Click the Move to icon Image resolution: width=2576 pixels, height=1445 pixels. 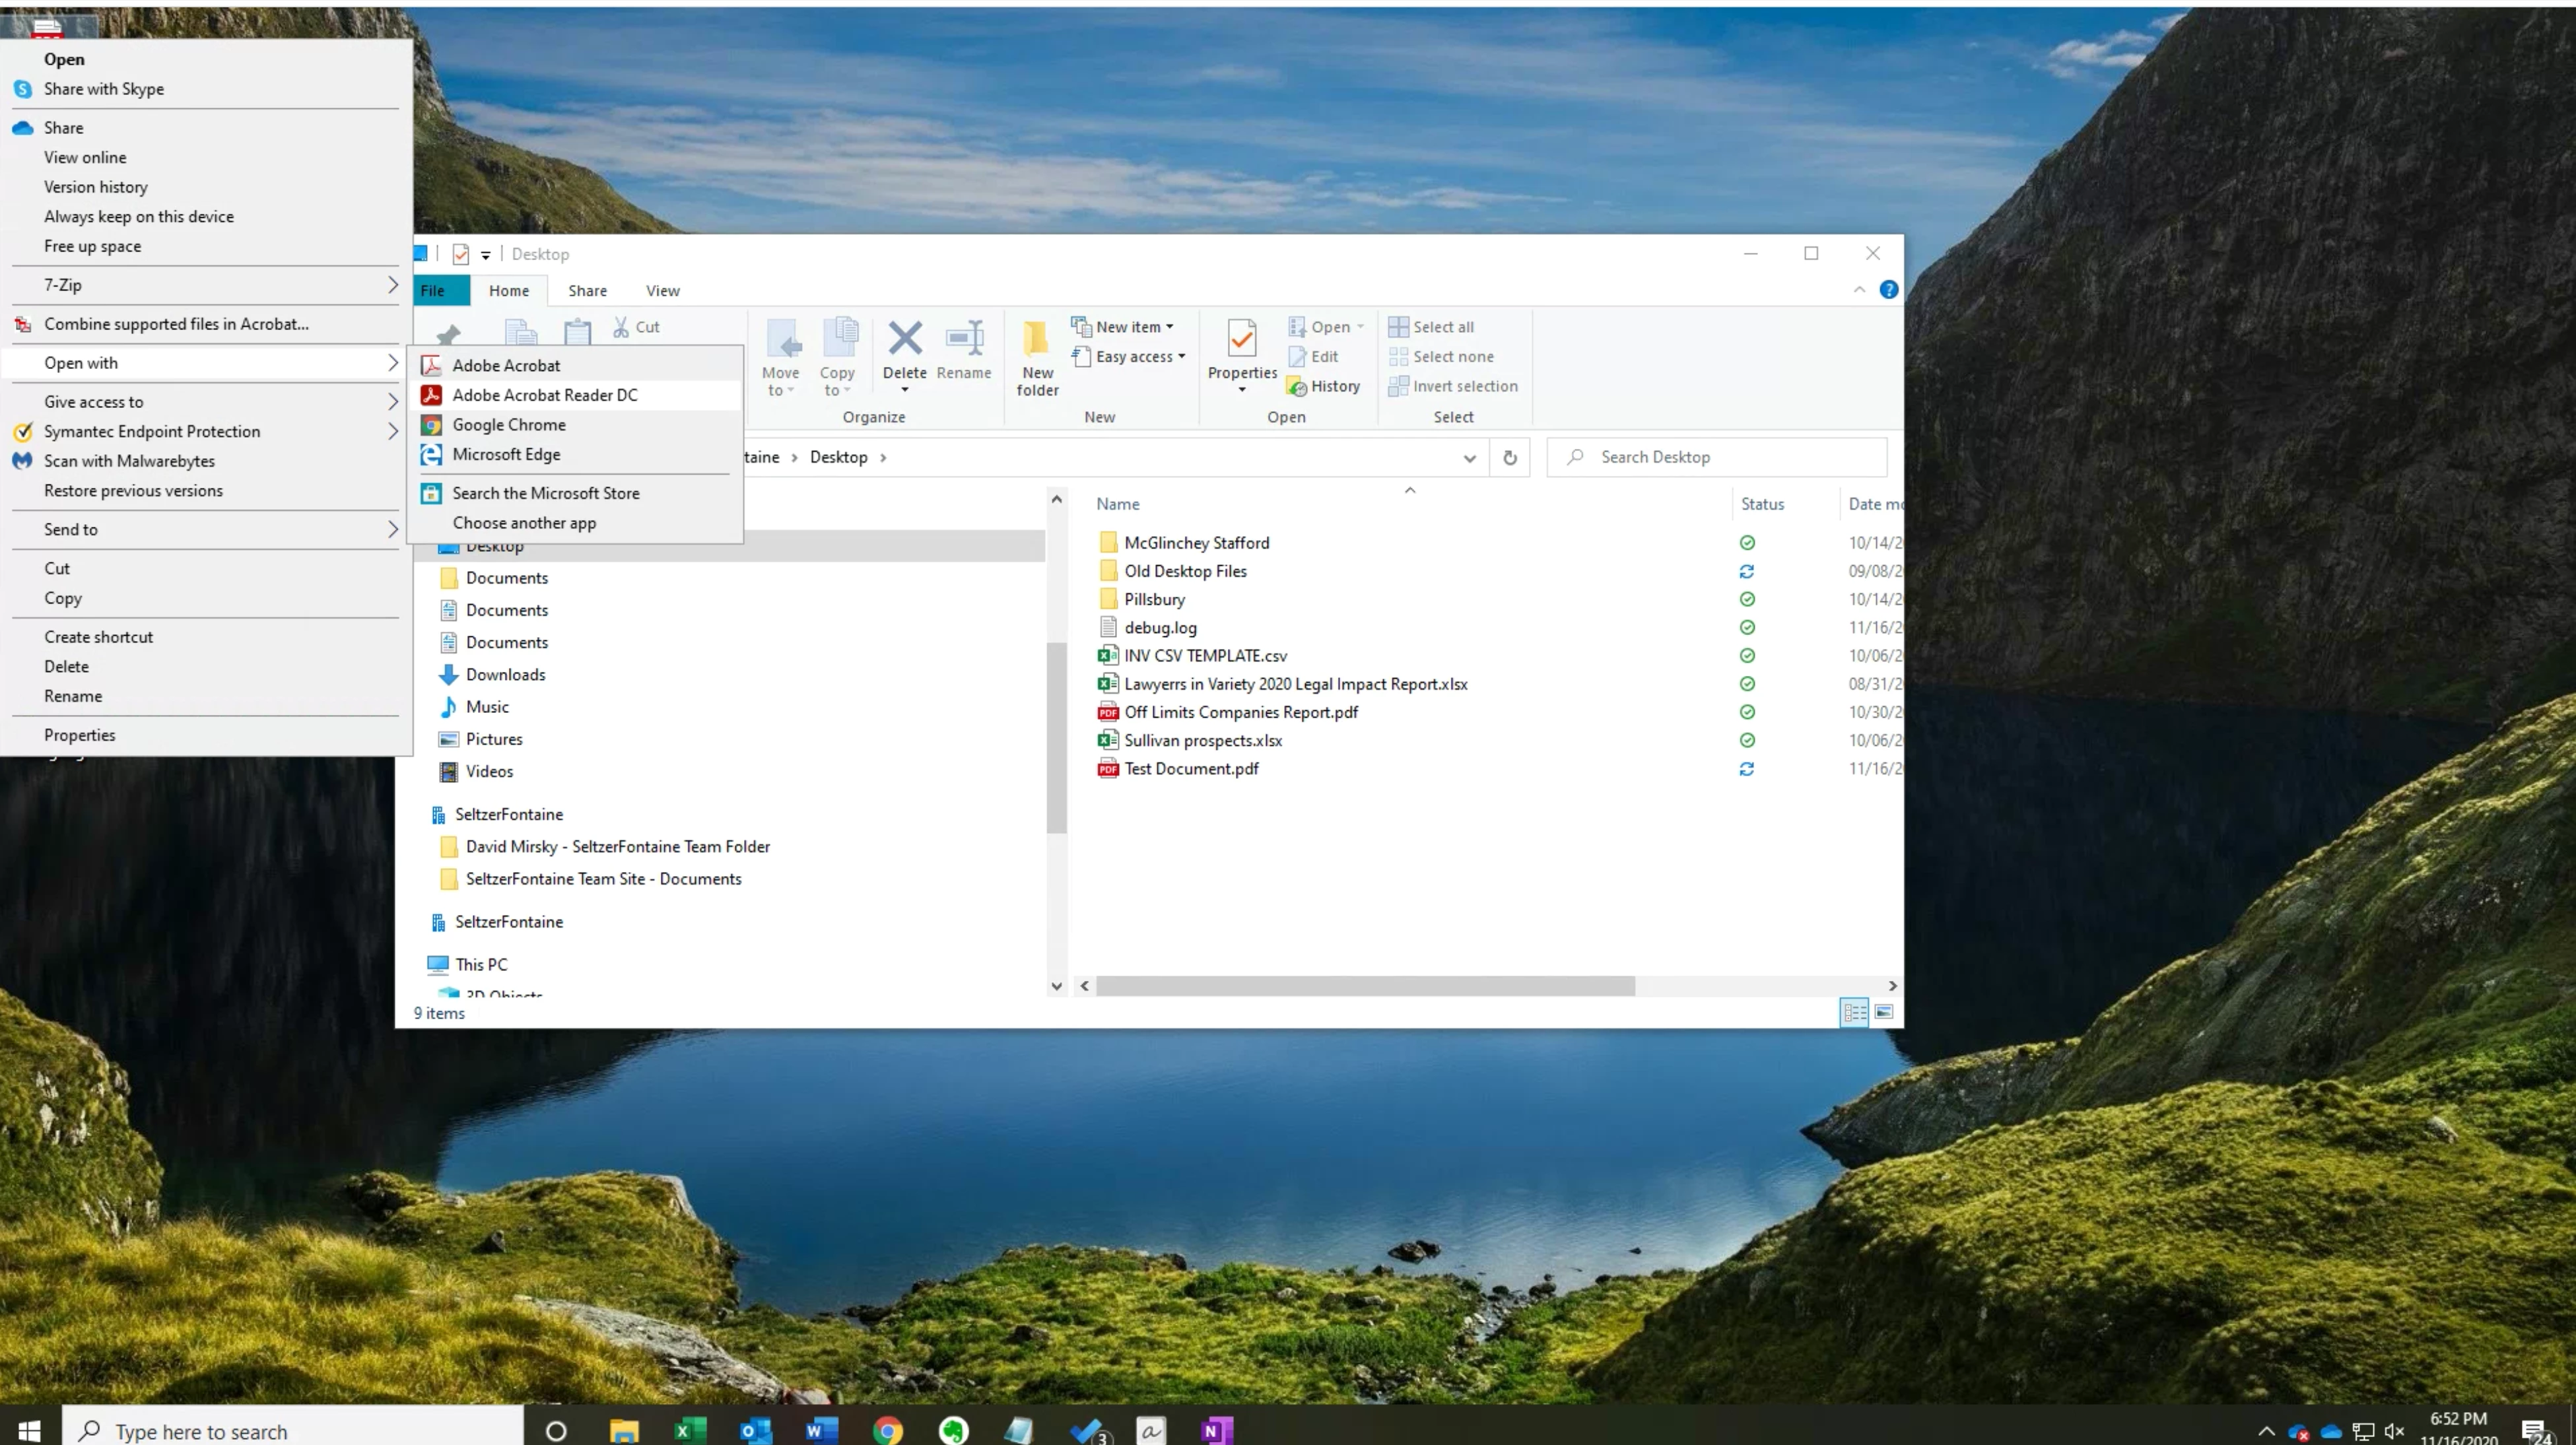[780, 340]
